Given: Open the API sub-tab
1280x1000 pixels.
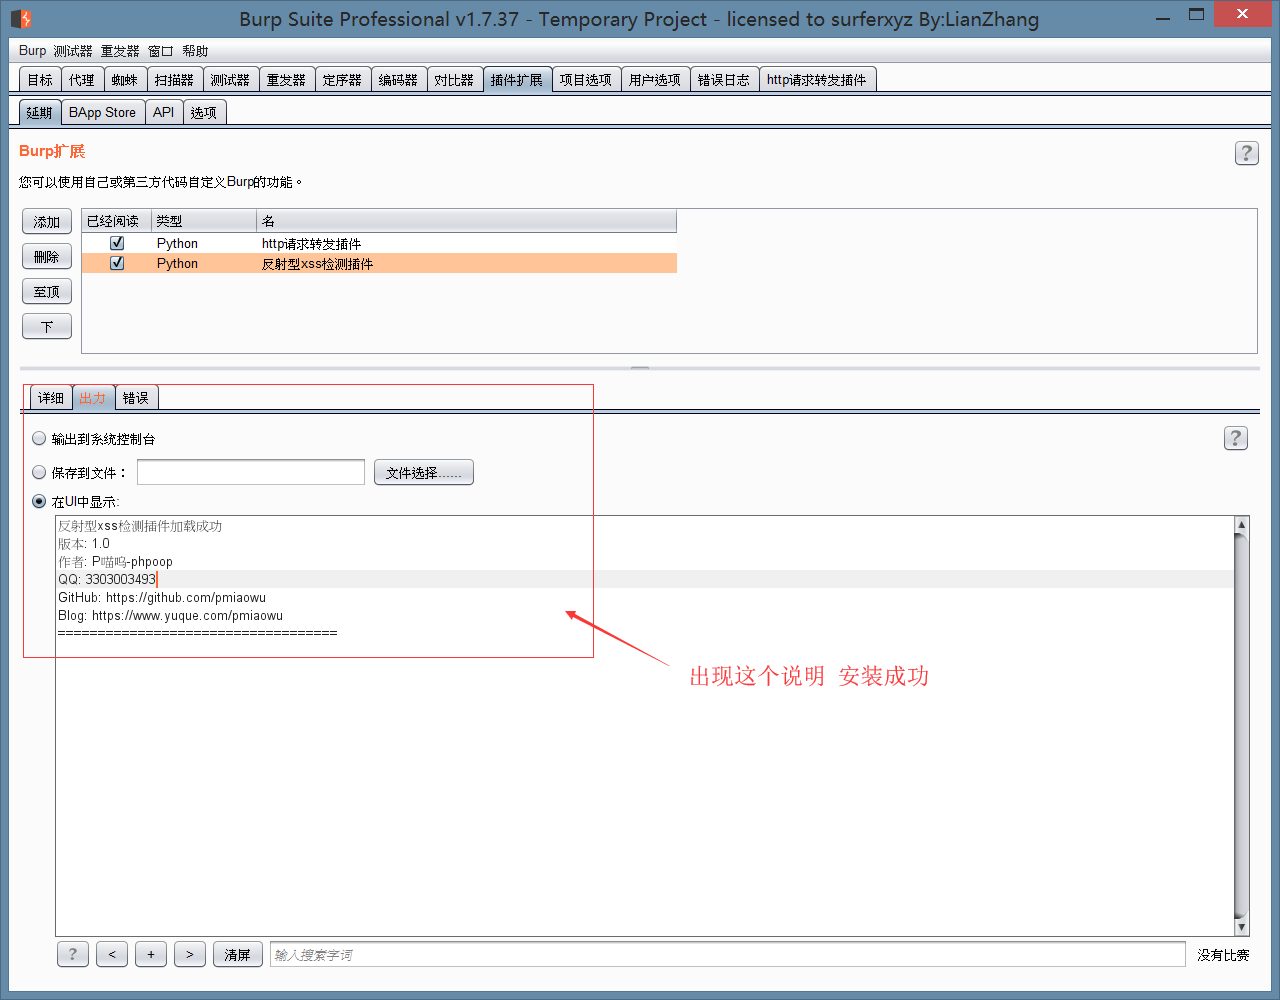Looking at the screenshot, I should 164,112.
